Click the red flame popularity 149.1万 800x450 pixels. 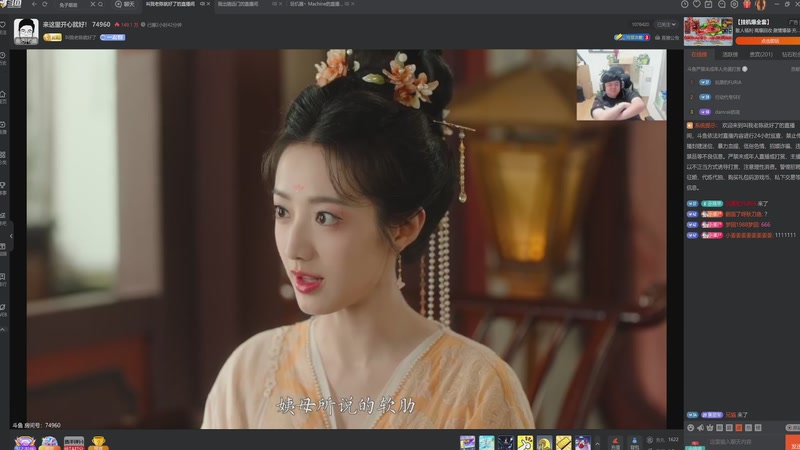point(127,24)
